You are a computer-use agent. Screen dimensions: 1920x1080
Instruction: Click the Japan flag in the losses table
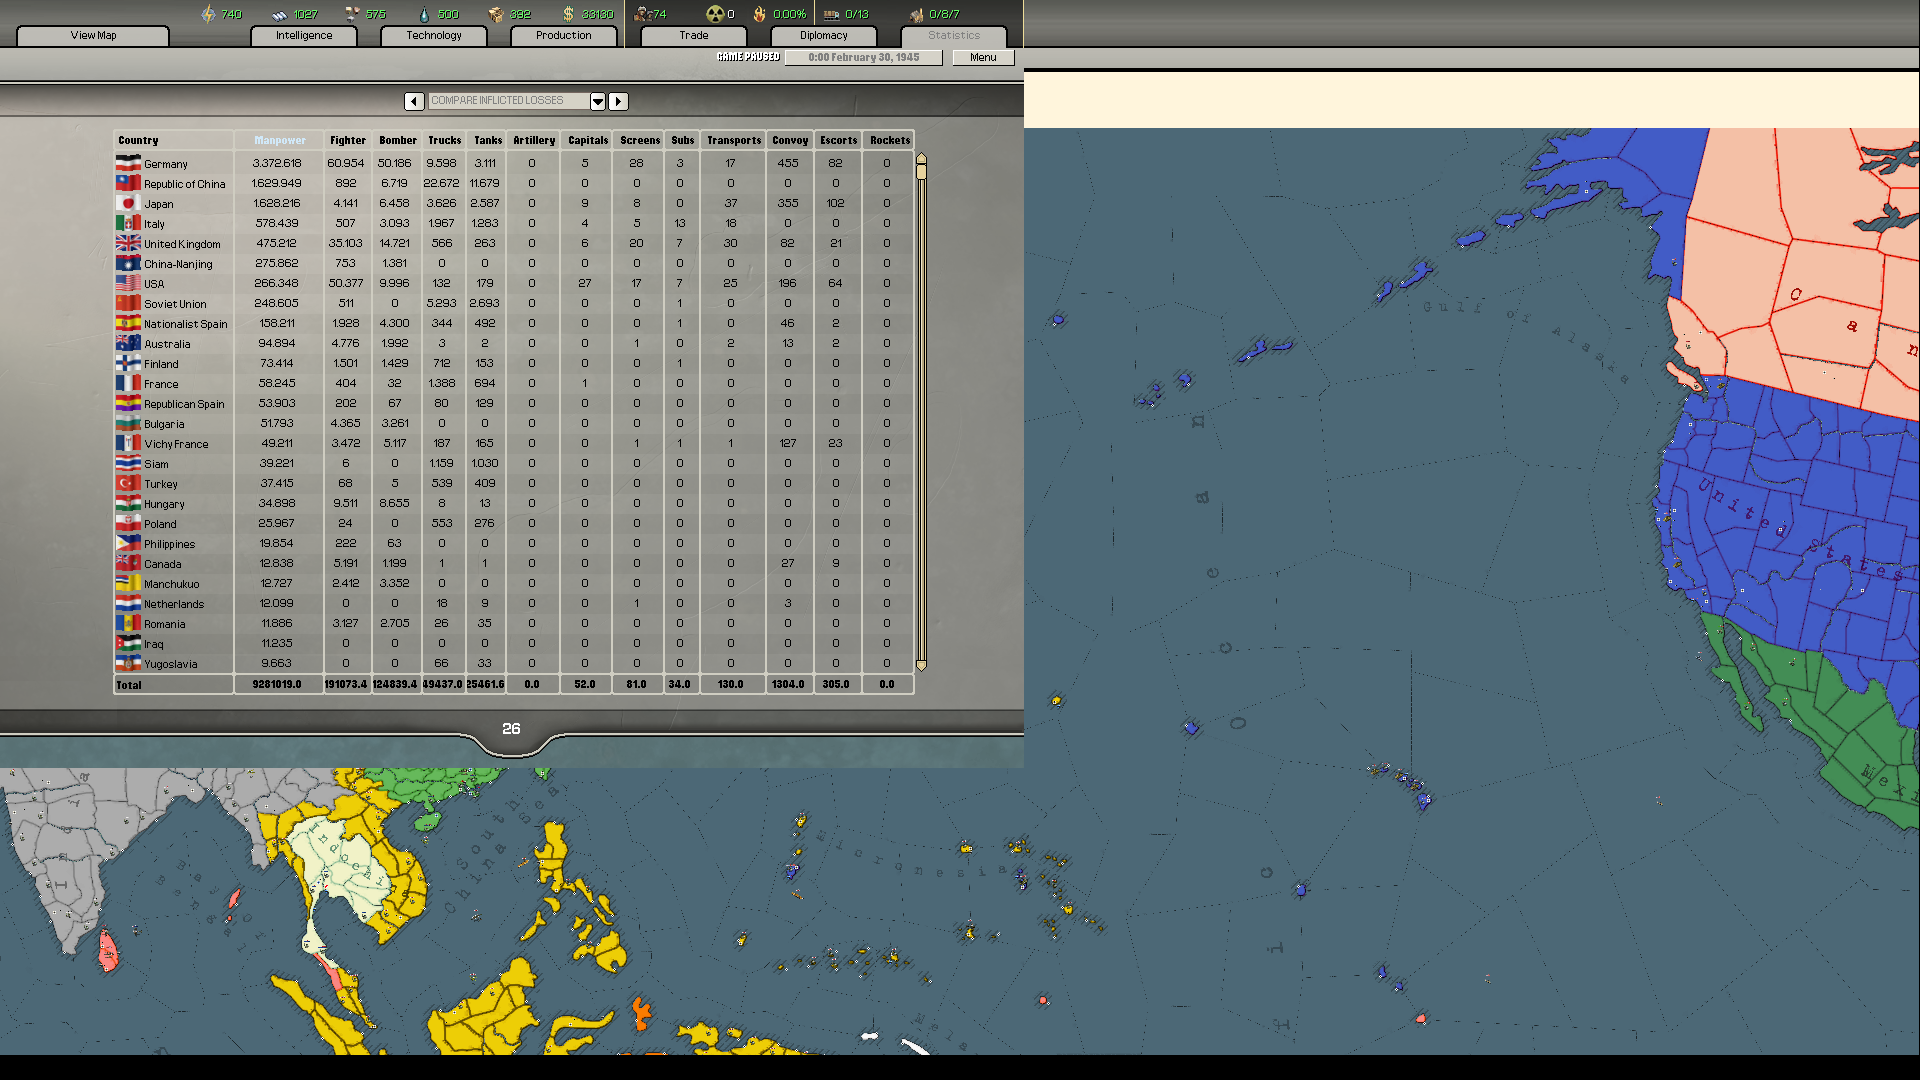(129, 203)
